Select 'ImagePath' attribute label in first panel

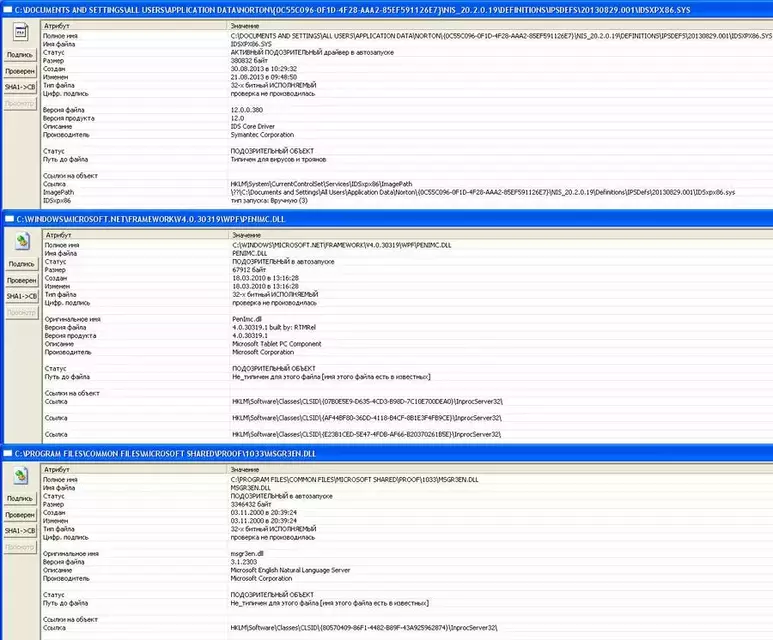[58, 192]
